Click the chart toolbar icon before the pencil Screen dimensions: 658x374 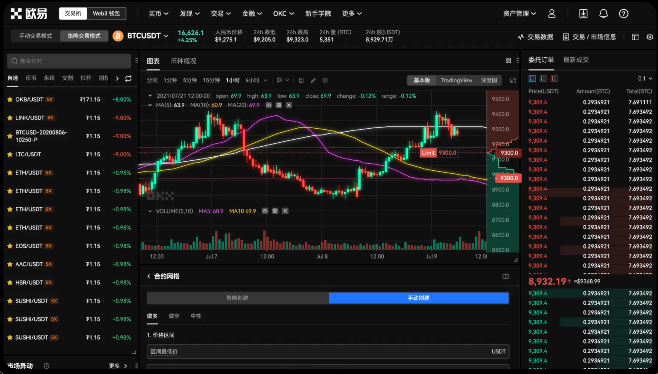point(301,80)
